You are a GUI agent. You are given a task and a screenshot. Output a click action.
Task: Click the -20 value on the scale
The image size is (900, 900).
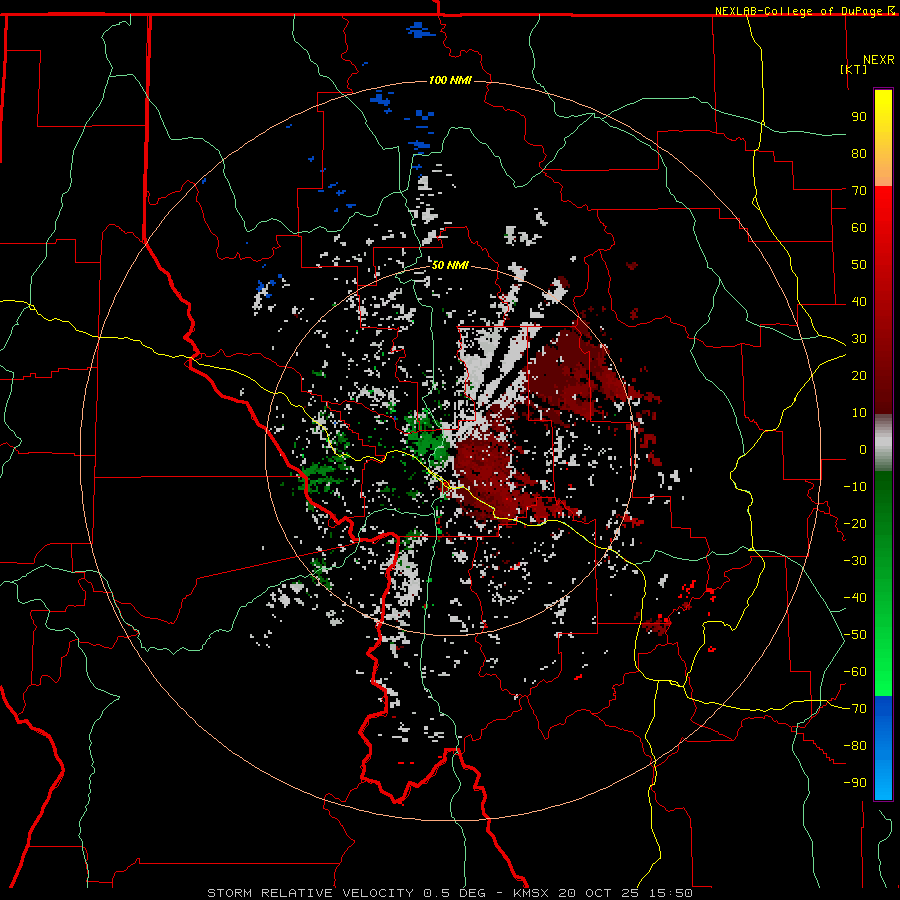pos(855,523)
